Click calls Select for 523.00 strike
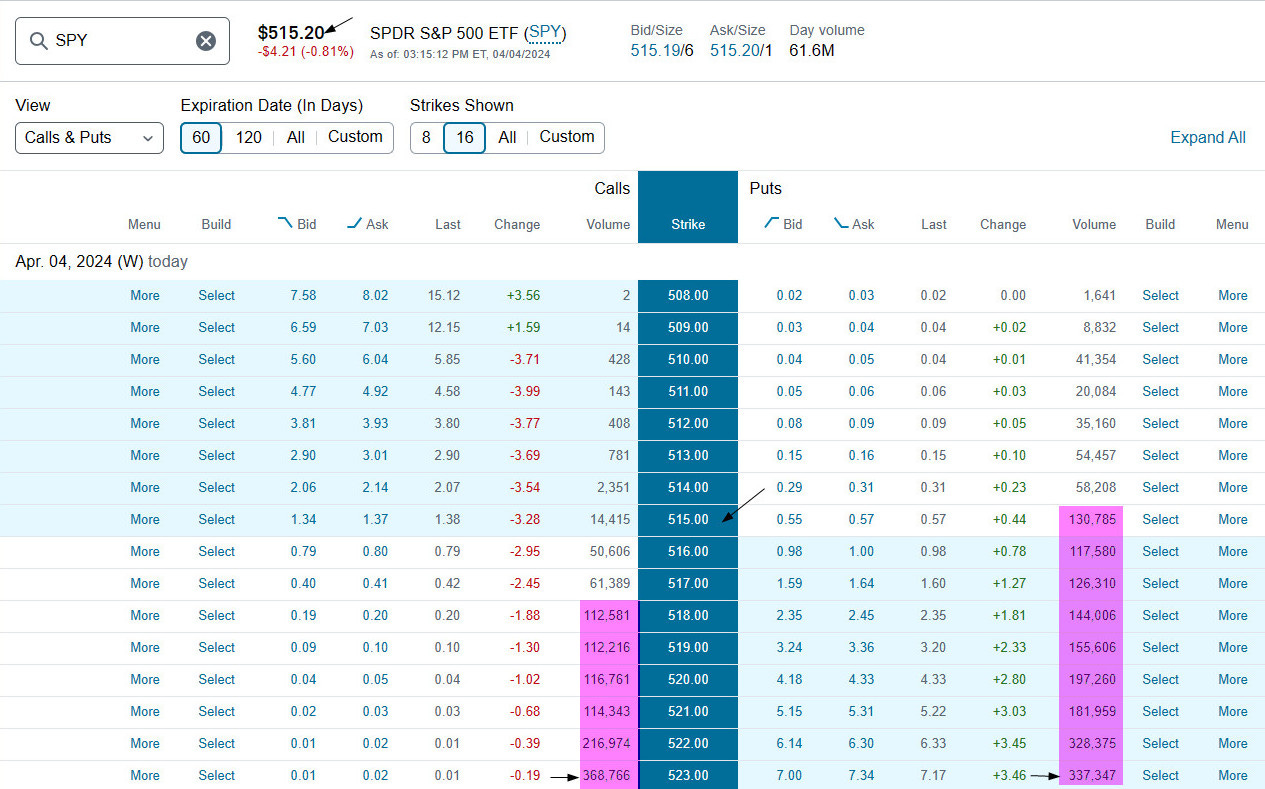Viewport: 1265px width, 789px height. pos(216,776)
